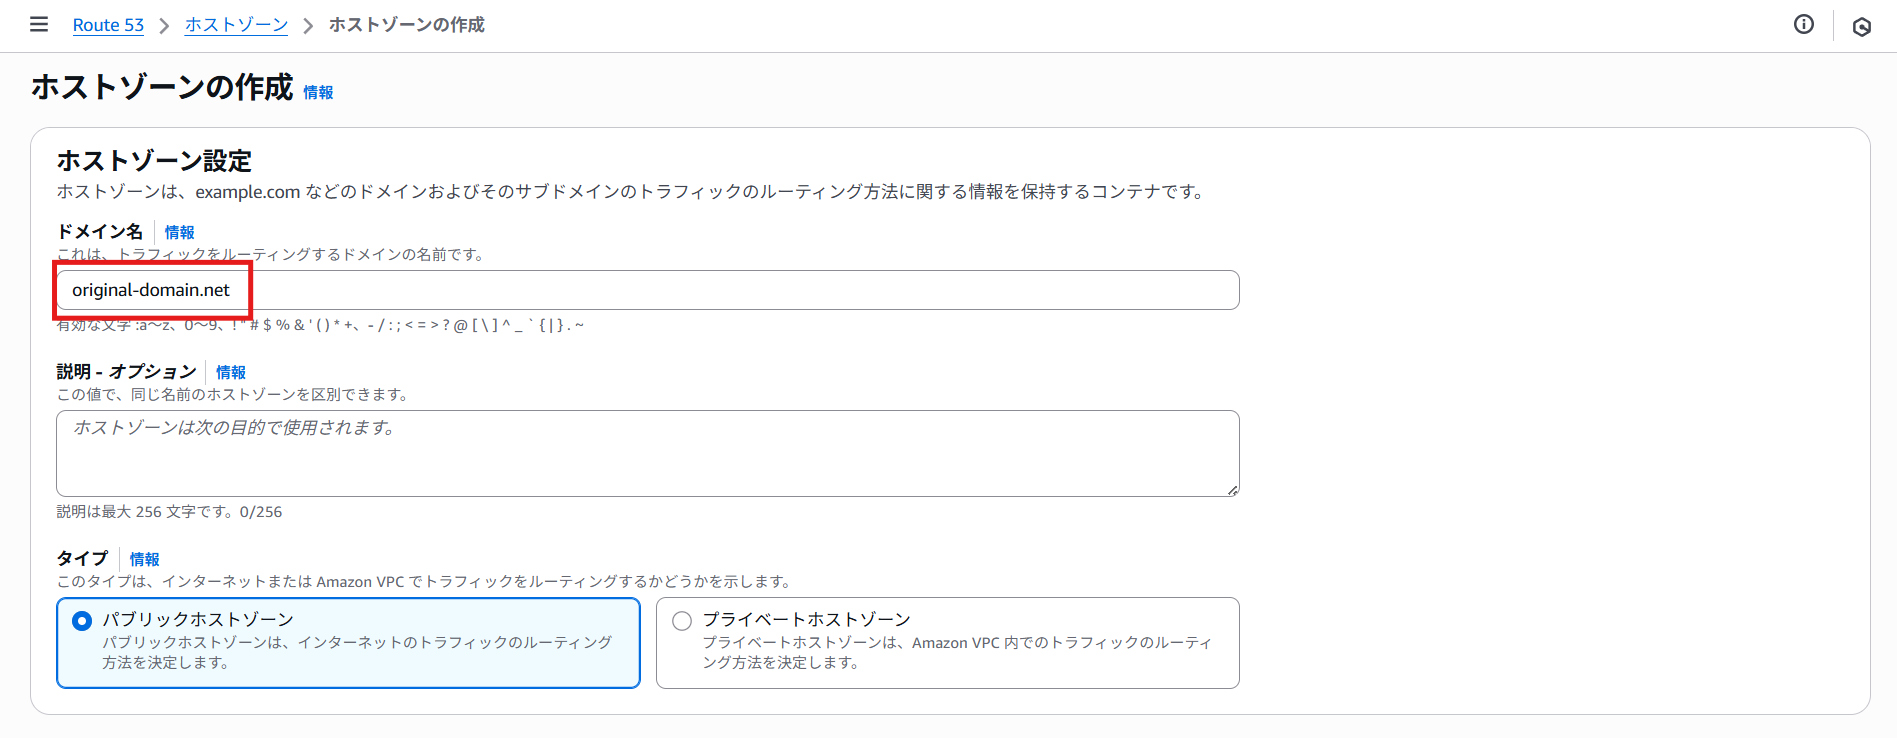This screenshot has height=738, width=1897.
Task: Click the domain name field with original-domain.net
Action: click(648, 290)
